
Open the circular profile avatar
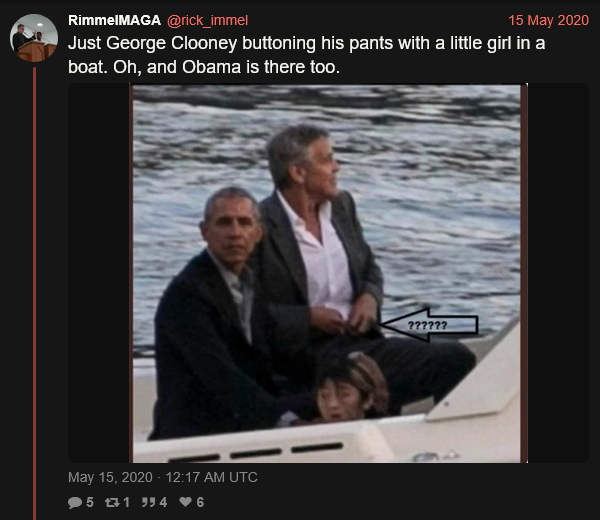pos(34,38)
